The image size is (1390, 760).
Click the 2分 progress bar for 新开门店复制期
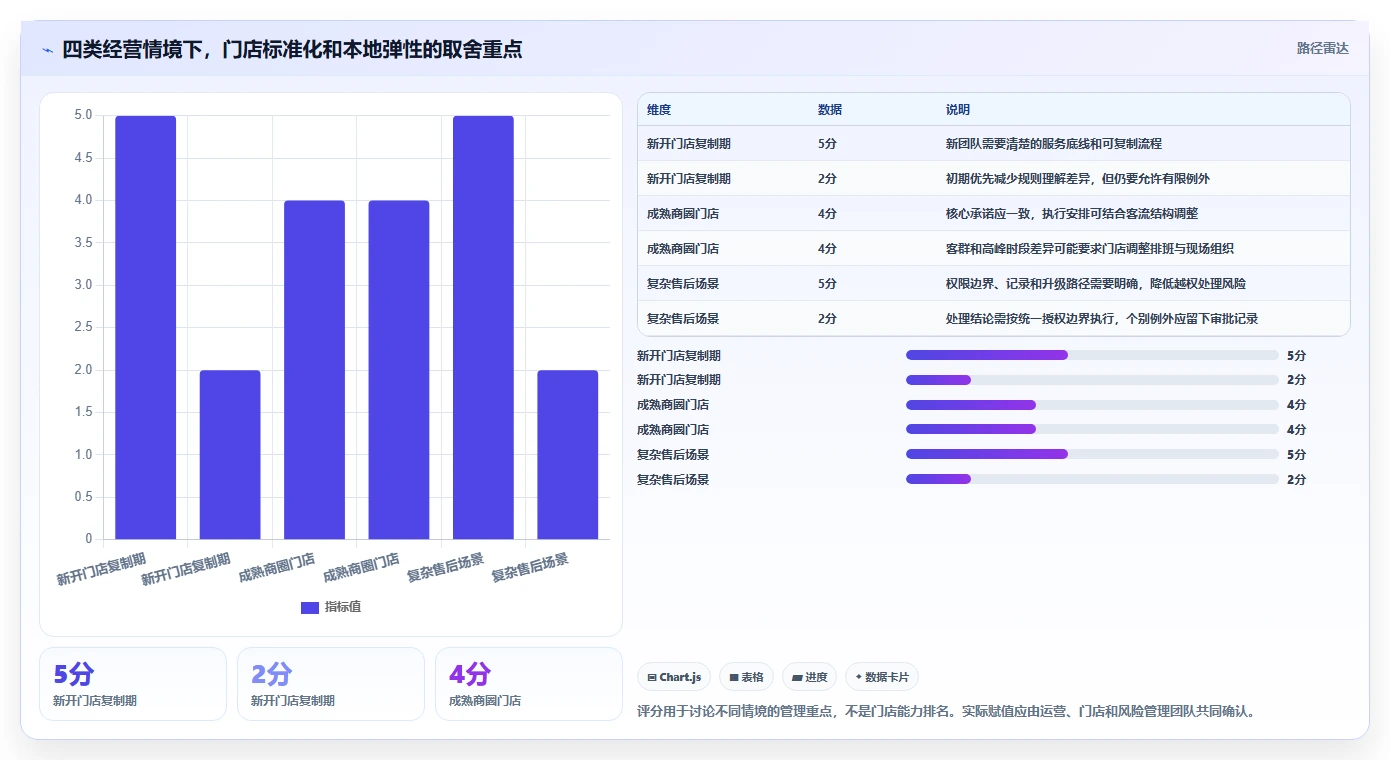click(1092, 380)
